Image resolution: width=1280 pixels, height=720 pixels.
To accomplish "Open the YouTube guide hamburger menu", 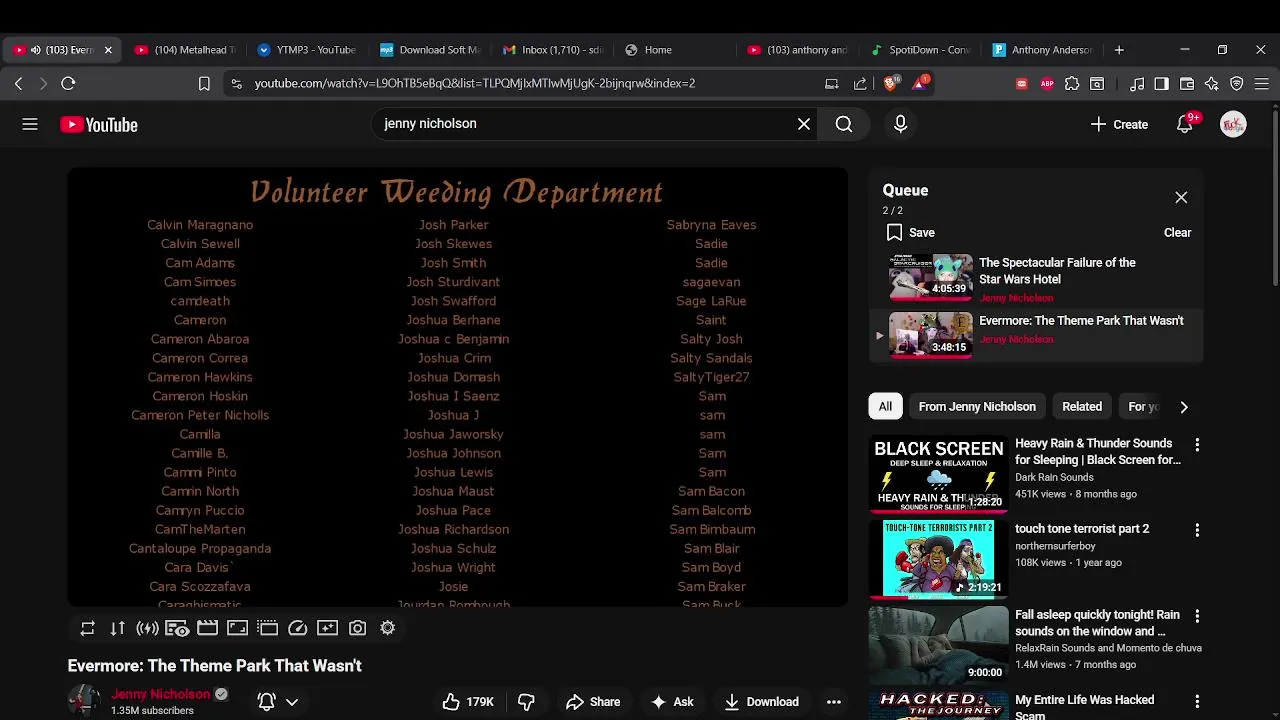I will [30, 124].
